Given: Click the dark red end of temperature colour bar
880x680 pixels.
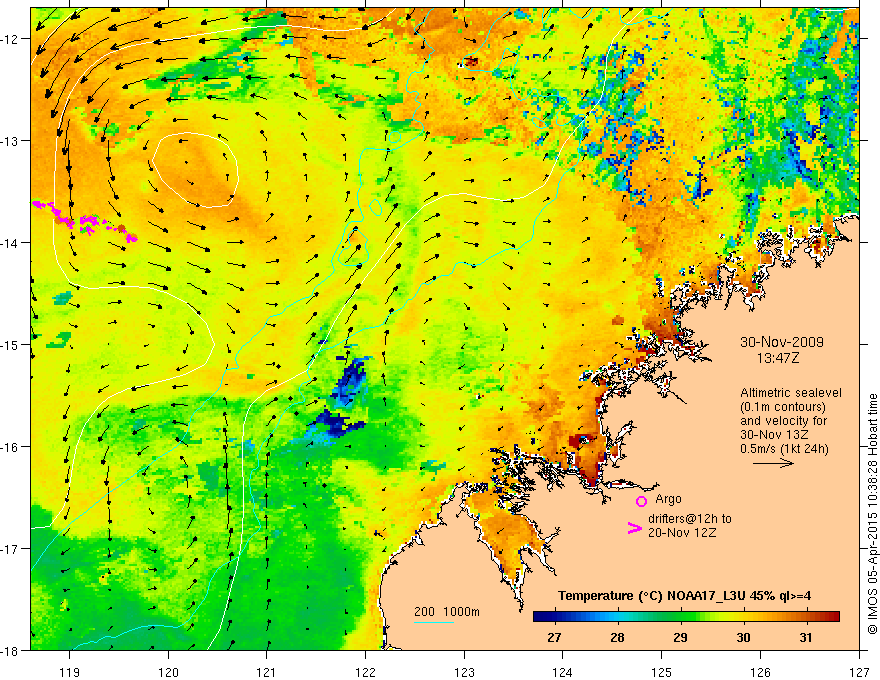Looking at the screenshot, I should tap(833, 616).
